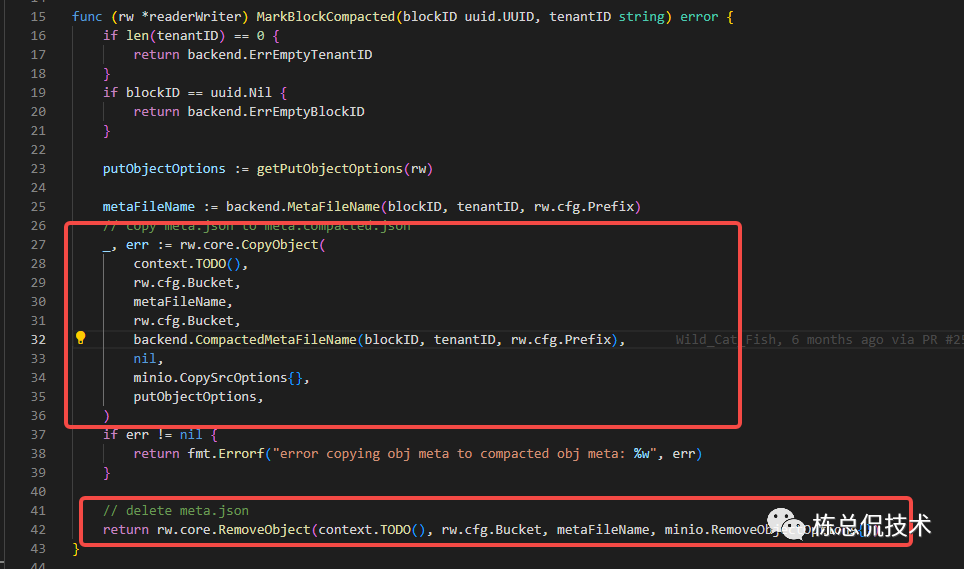Image resolution: width=964 pixels, height=569 pixels.
Task: Click ErrEmptyBlockID on line 20
Action: [307, 112]
